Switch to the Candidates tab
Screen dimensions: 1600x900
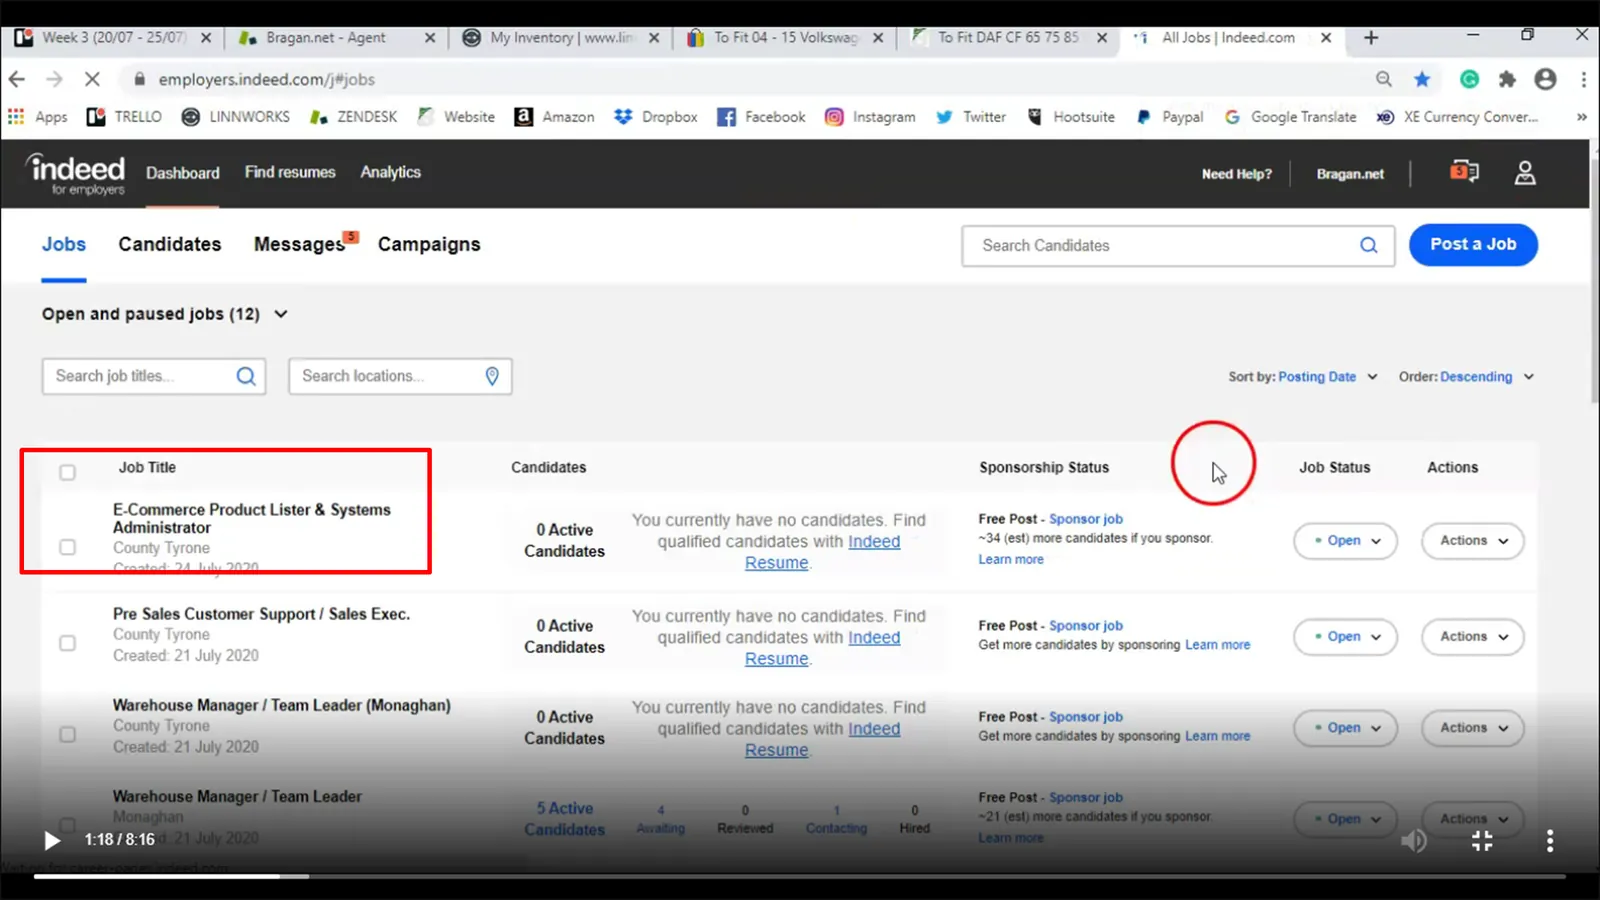pyautogui.click(x=170, y=245)
